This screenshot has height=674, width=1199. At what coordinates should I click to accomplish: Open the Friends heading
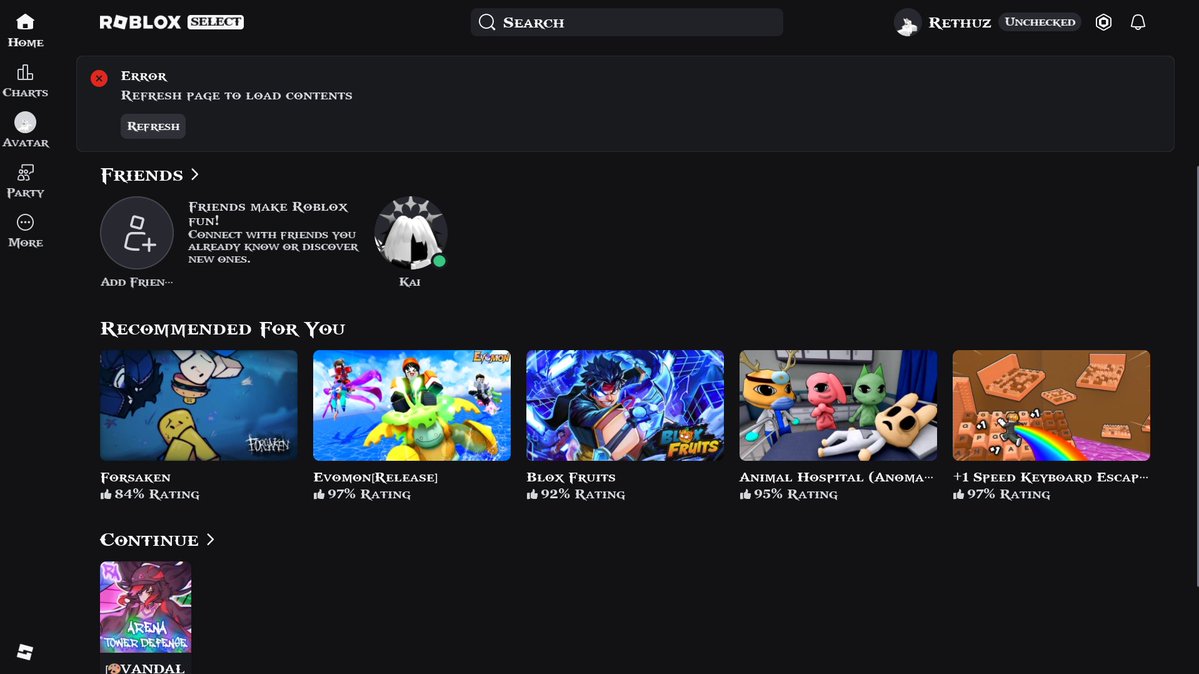tap(141, 175)
